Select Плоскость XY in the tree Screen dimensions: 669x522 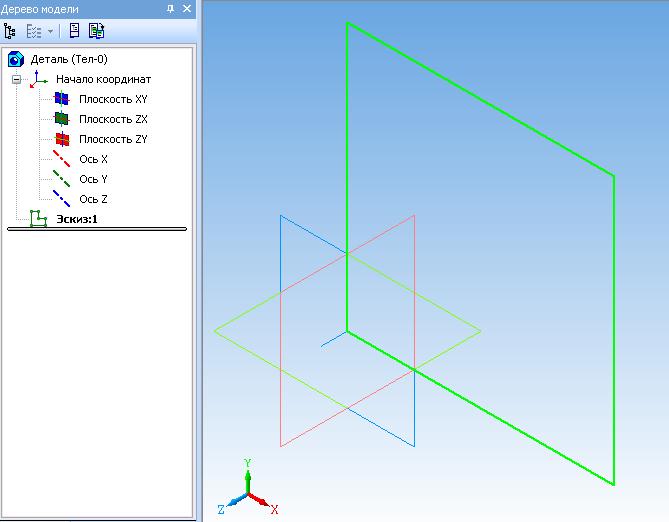113,99
